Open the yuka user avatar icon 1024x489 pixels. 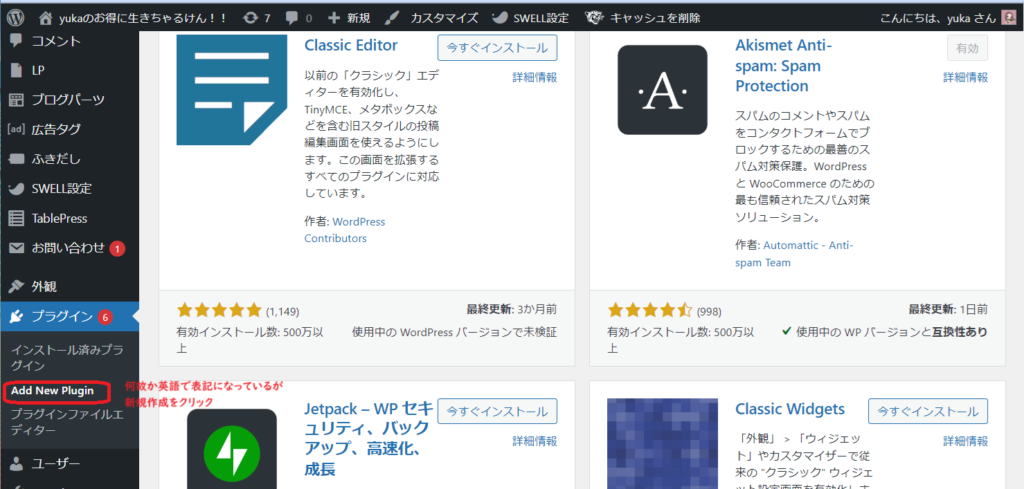click(x=1009, y=18)
